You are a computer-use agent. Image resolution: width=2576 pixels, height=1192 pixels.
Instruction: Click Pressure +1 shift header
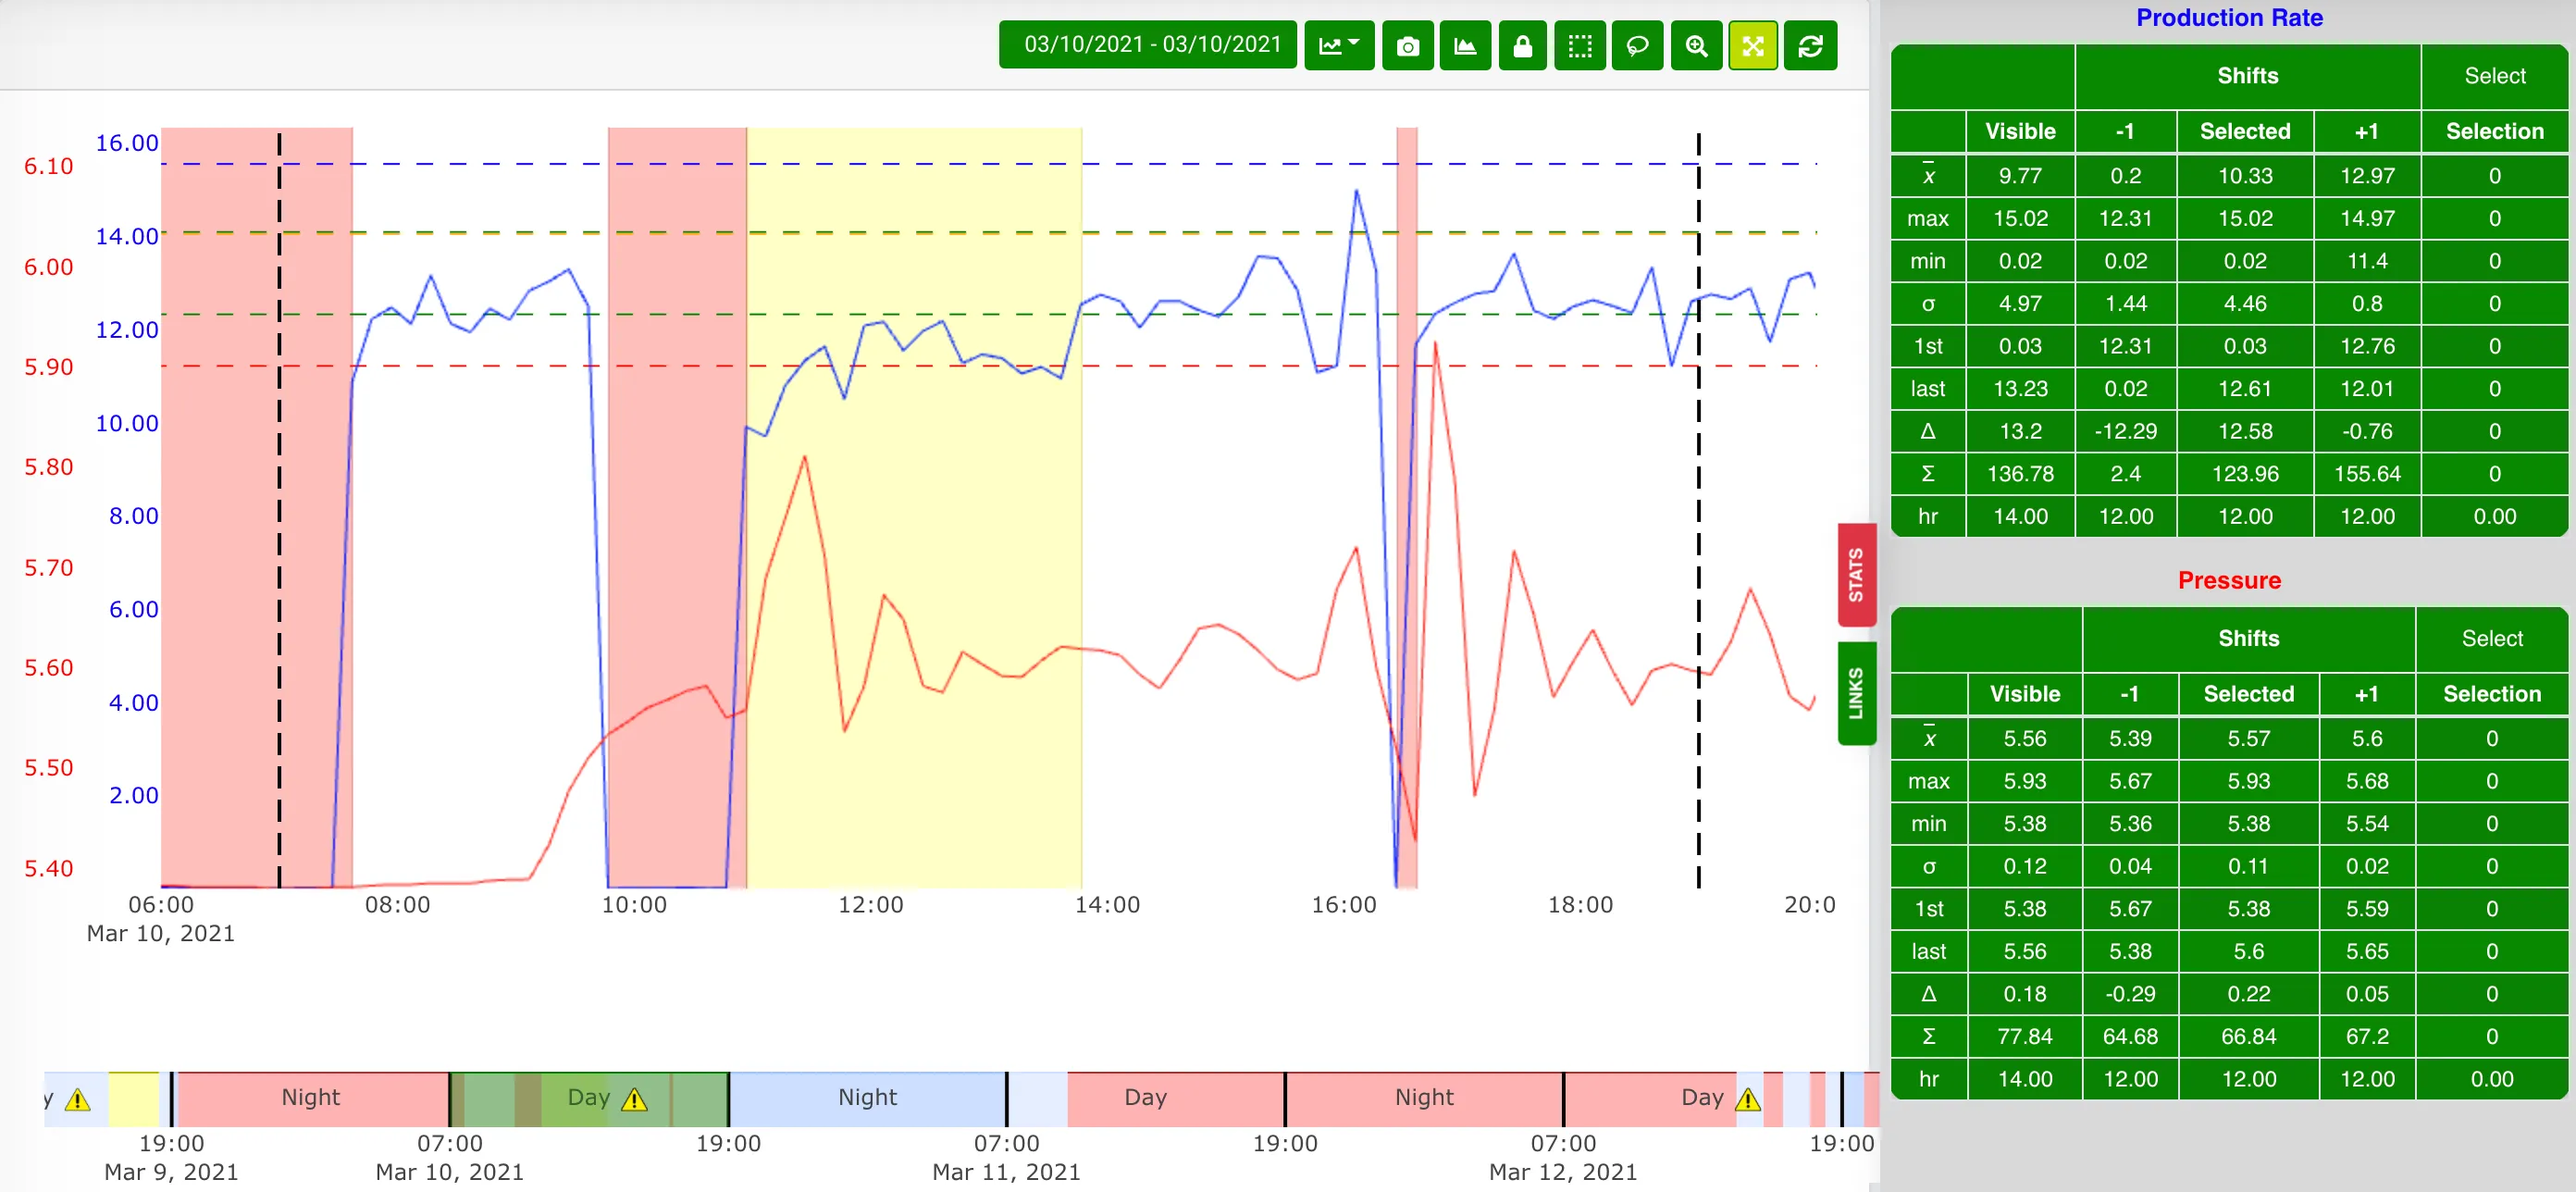[x=2366, y=694]
